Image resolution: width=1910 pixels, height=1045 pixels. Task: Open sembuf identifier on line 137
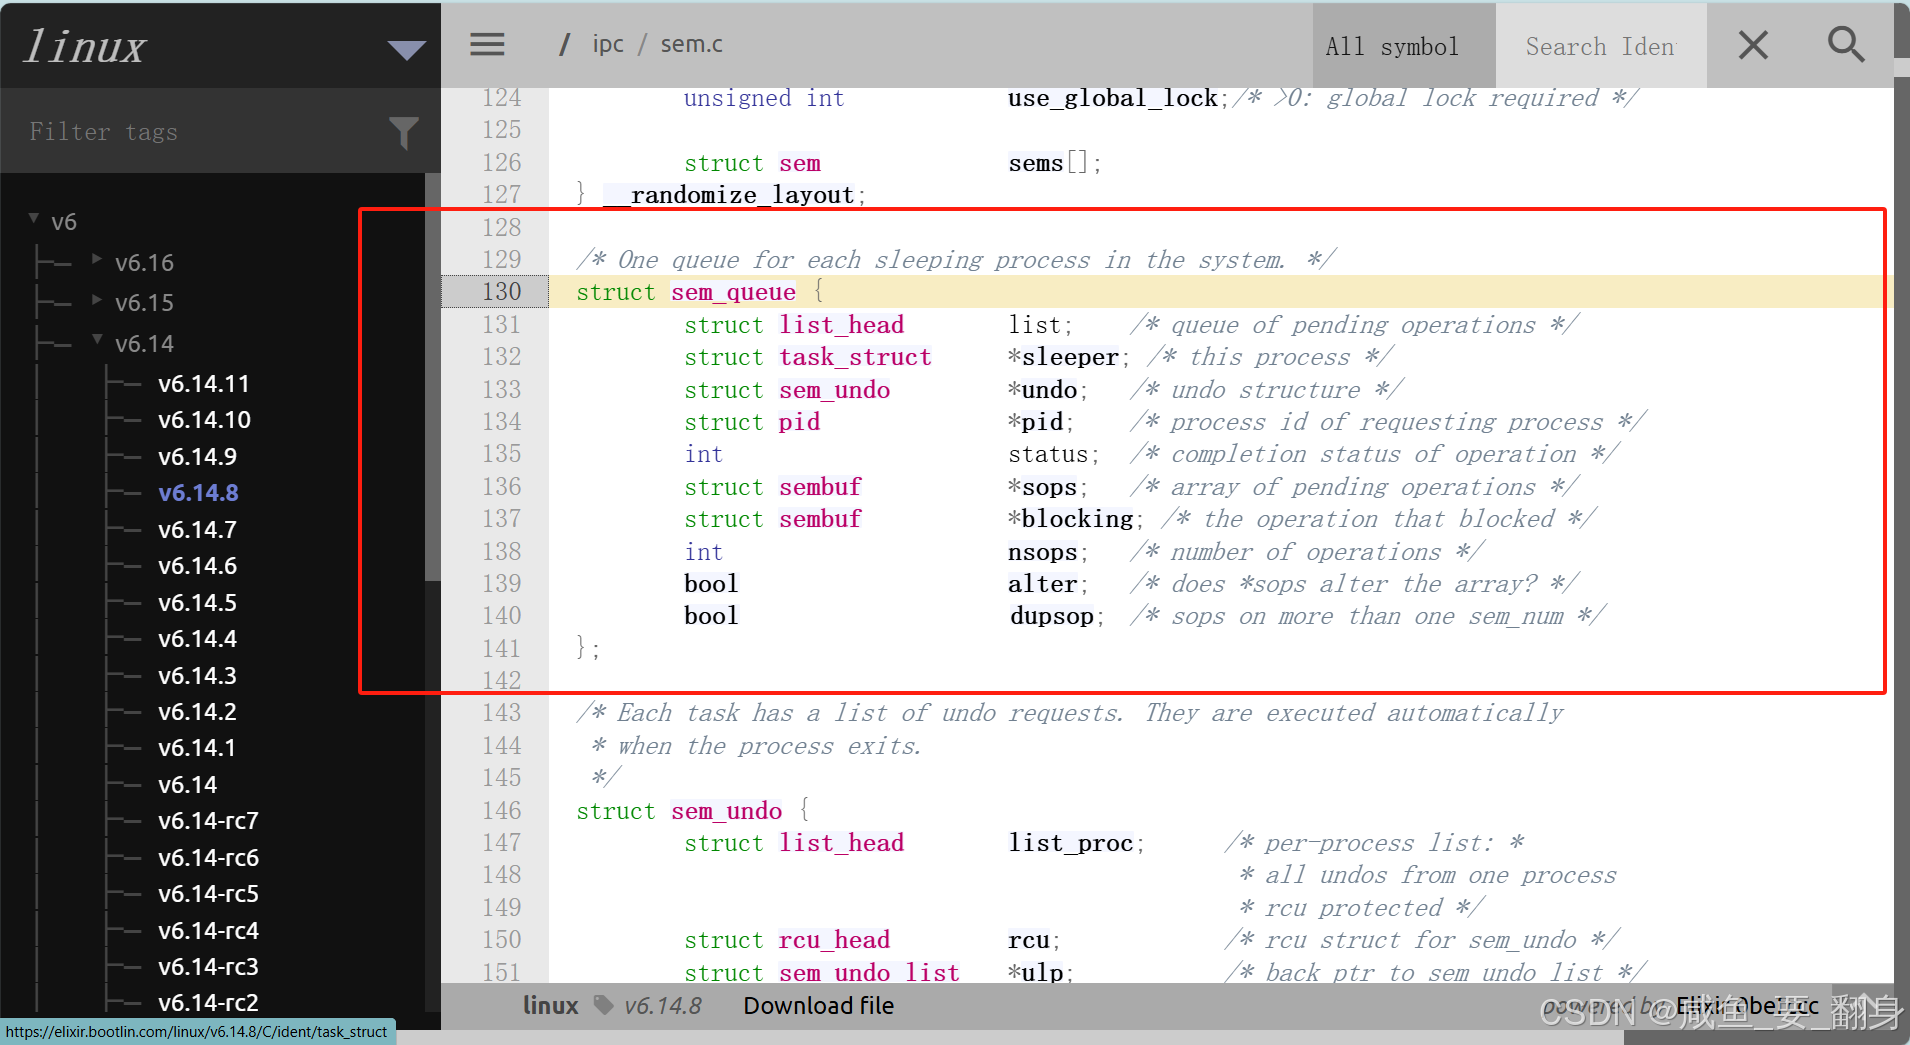coord(820,519)
